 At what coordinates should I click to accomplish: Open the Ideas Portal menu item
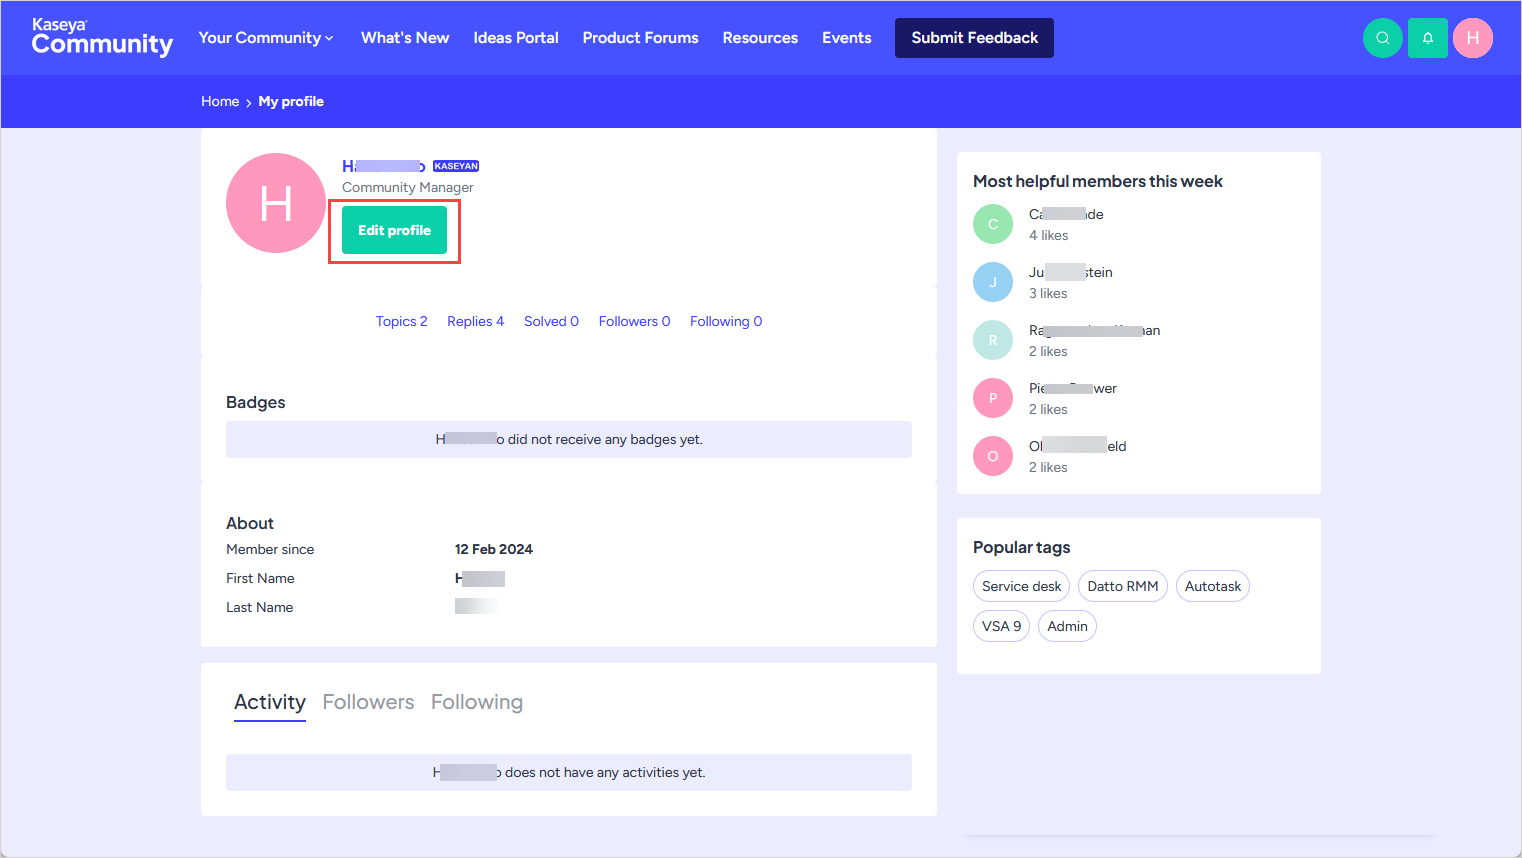[516, 38]
